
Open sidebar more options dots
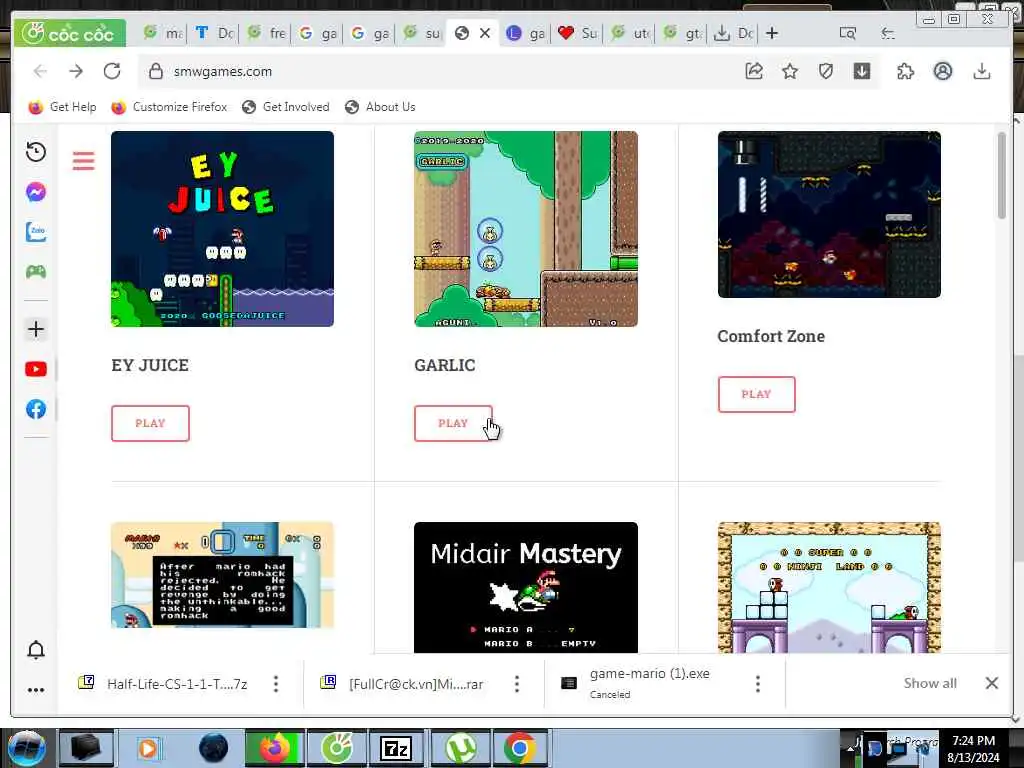point(36,690)
